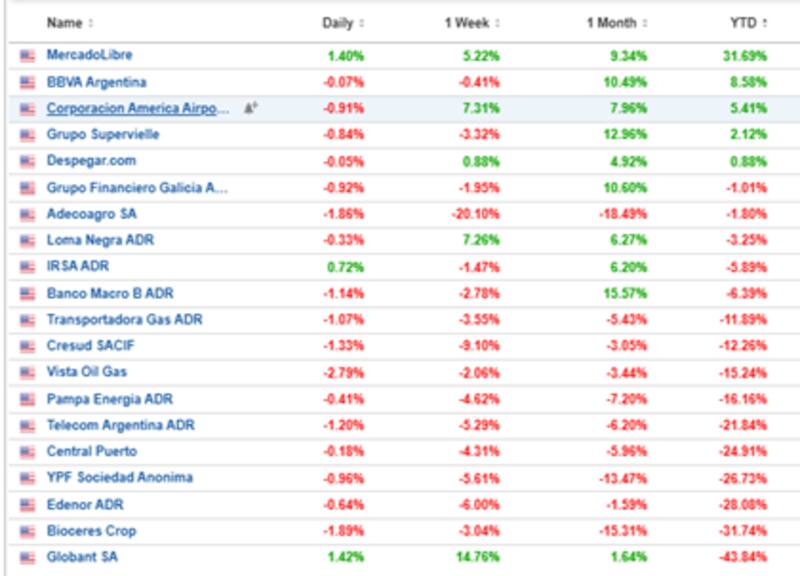Open the Corporacion America Airports stock link
Screen dimensions: 800x576
click(138, 108)
